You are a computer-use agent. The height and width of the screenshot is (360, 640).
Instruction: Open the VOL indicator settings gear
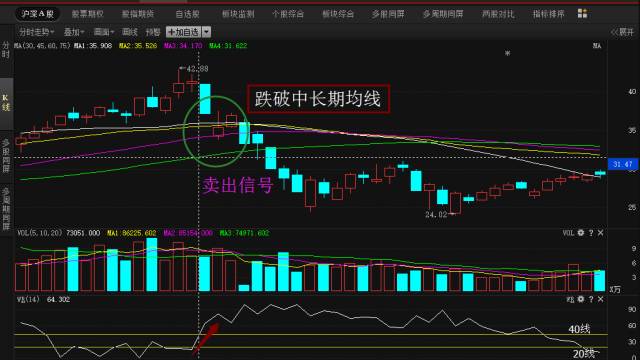point(580,233)
